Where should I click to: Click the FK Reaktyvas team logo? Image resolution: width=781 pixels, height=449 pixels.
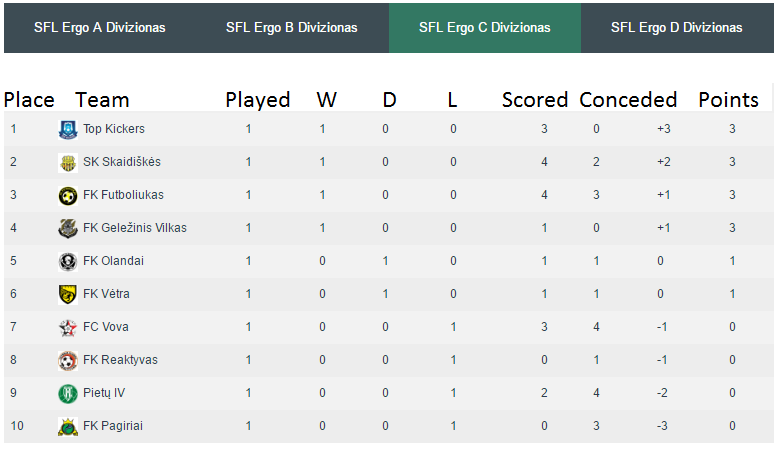68,361
